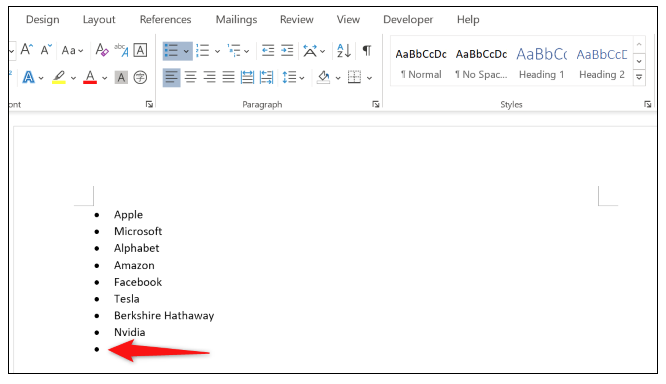
Task: Click the Nvidia list item
Action: 130,333
